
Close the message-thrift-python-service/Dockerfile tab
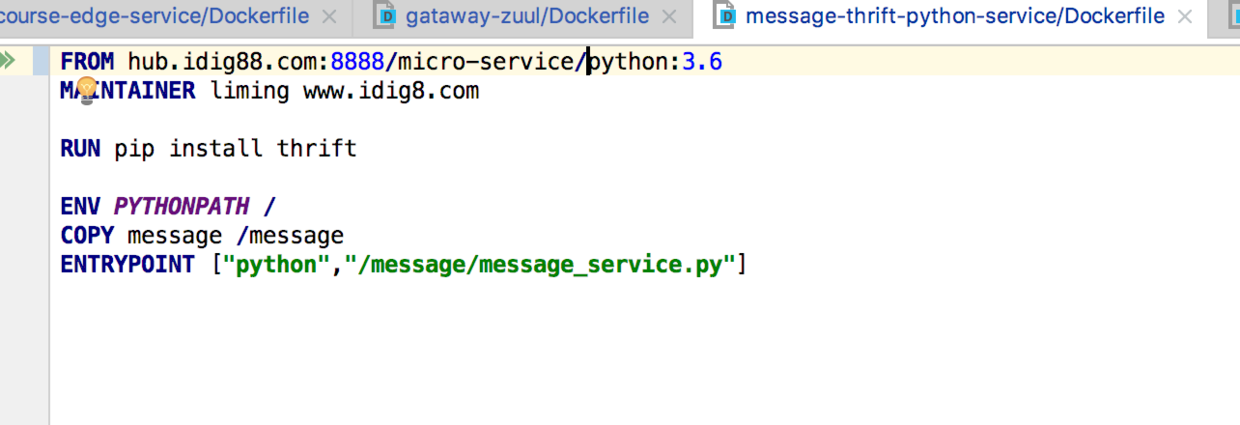[1185, 17]
